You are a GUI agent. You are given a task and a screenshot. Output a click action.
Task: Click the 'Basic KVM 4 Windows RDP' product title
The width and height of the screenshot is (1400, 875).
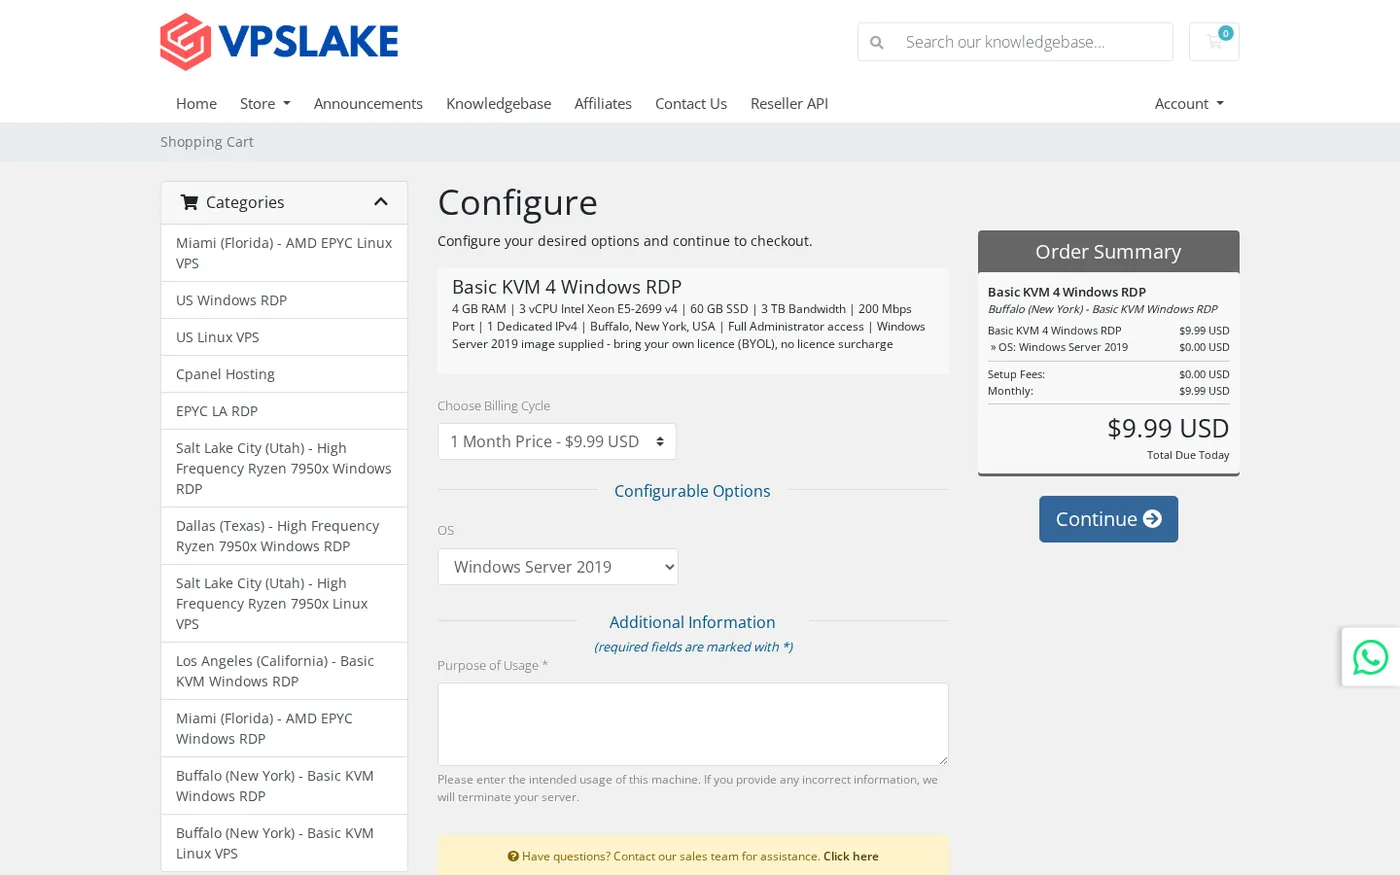(567, 287)
